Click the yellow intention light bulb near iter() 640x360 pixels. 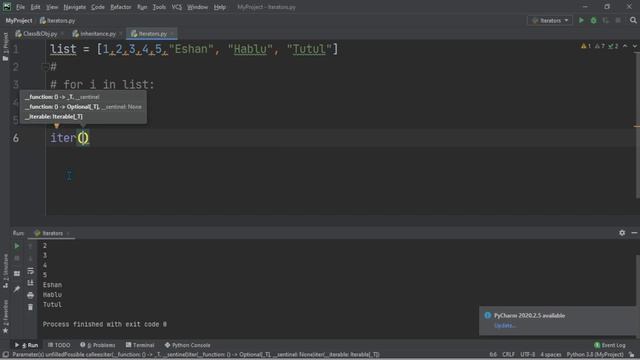point(56,125)
